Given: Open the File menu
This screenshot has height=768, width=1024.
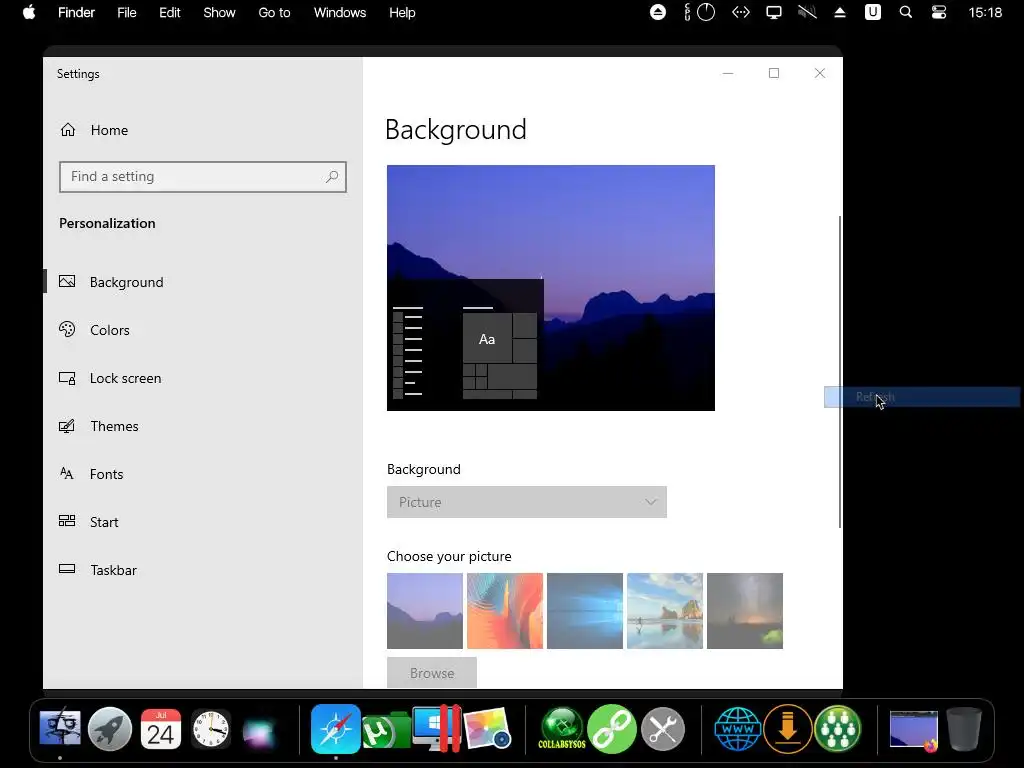Looking at the screenshot, I should (127, 12).
